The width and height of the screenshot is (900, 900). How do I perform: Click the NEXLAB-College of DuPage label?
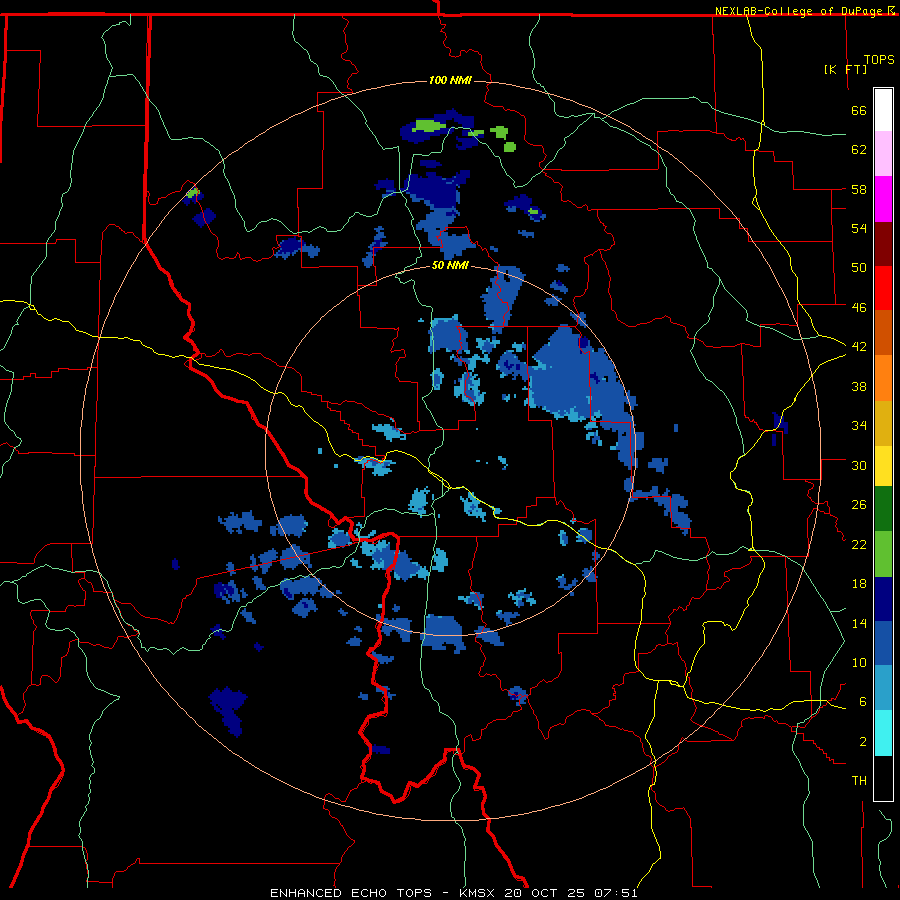click(804, 11)
